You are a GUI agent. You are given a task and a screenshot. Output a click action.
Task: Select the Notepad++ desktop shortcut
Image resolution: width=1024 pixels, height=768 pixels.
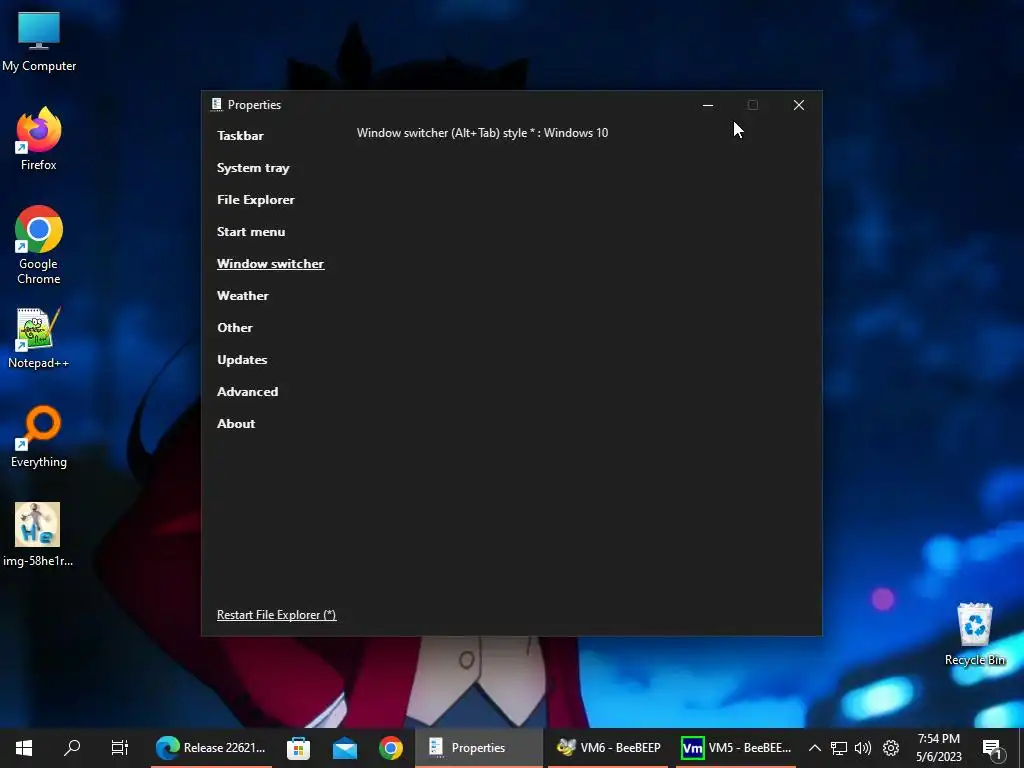coord(39,338)
